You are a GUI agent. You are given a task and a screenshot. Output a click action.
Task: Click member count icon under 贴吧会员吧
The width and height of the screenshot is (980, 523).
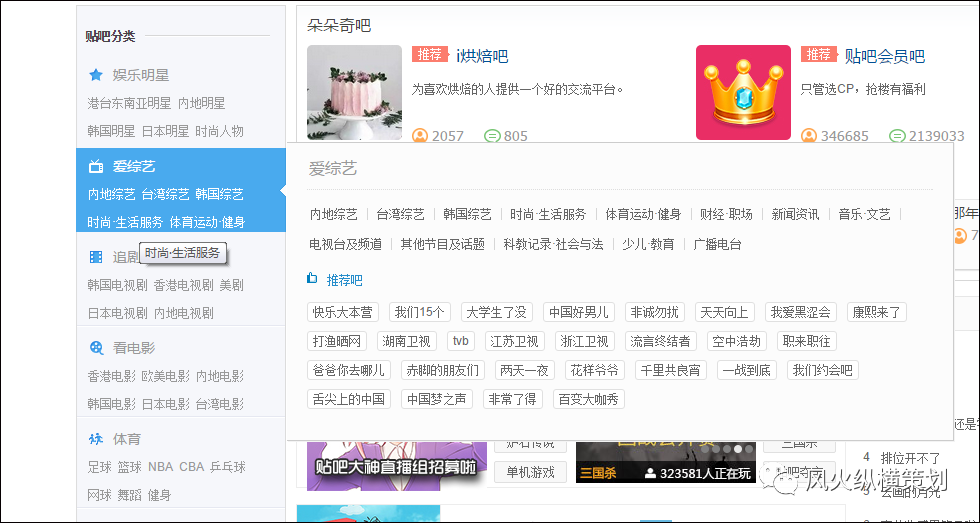tap(809, 136)
